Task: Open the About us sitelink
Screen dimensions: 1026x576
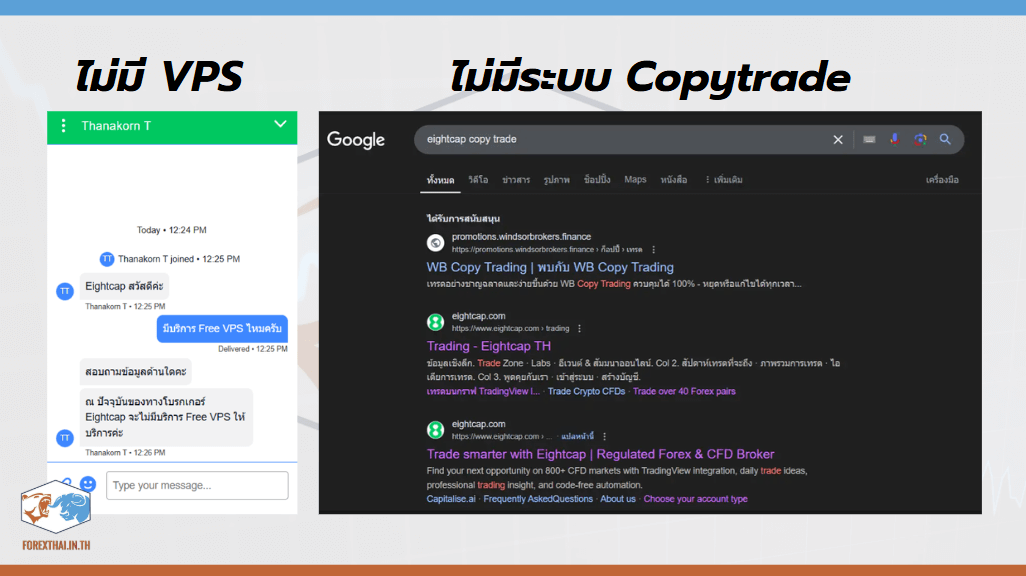Action: click(x=618, y=499)
